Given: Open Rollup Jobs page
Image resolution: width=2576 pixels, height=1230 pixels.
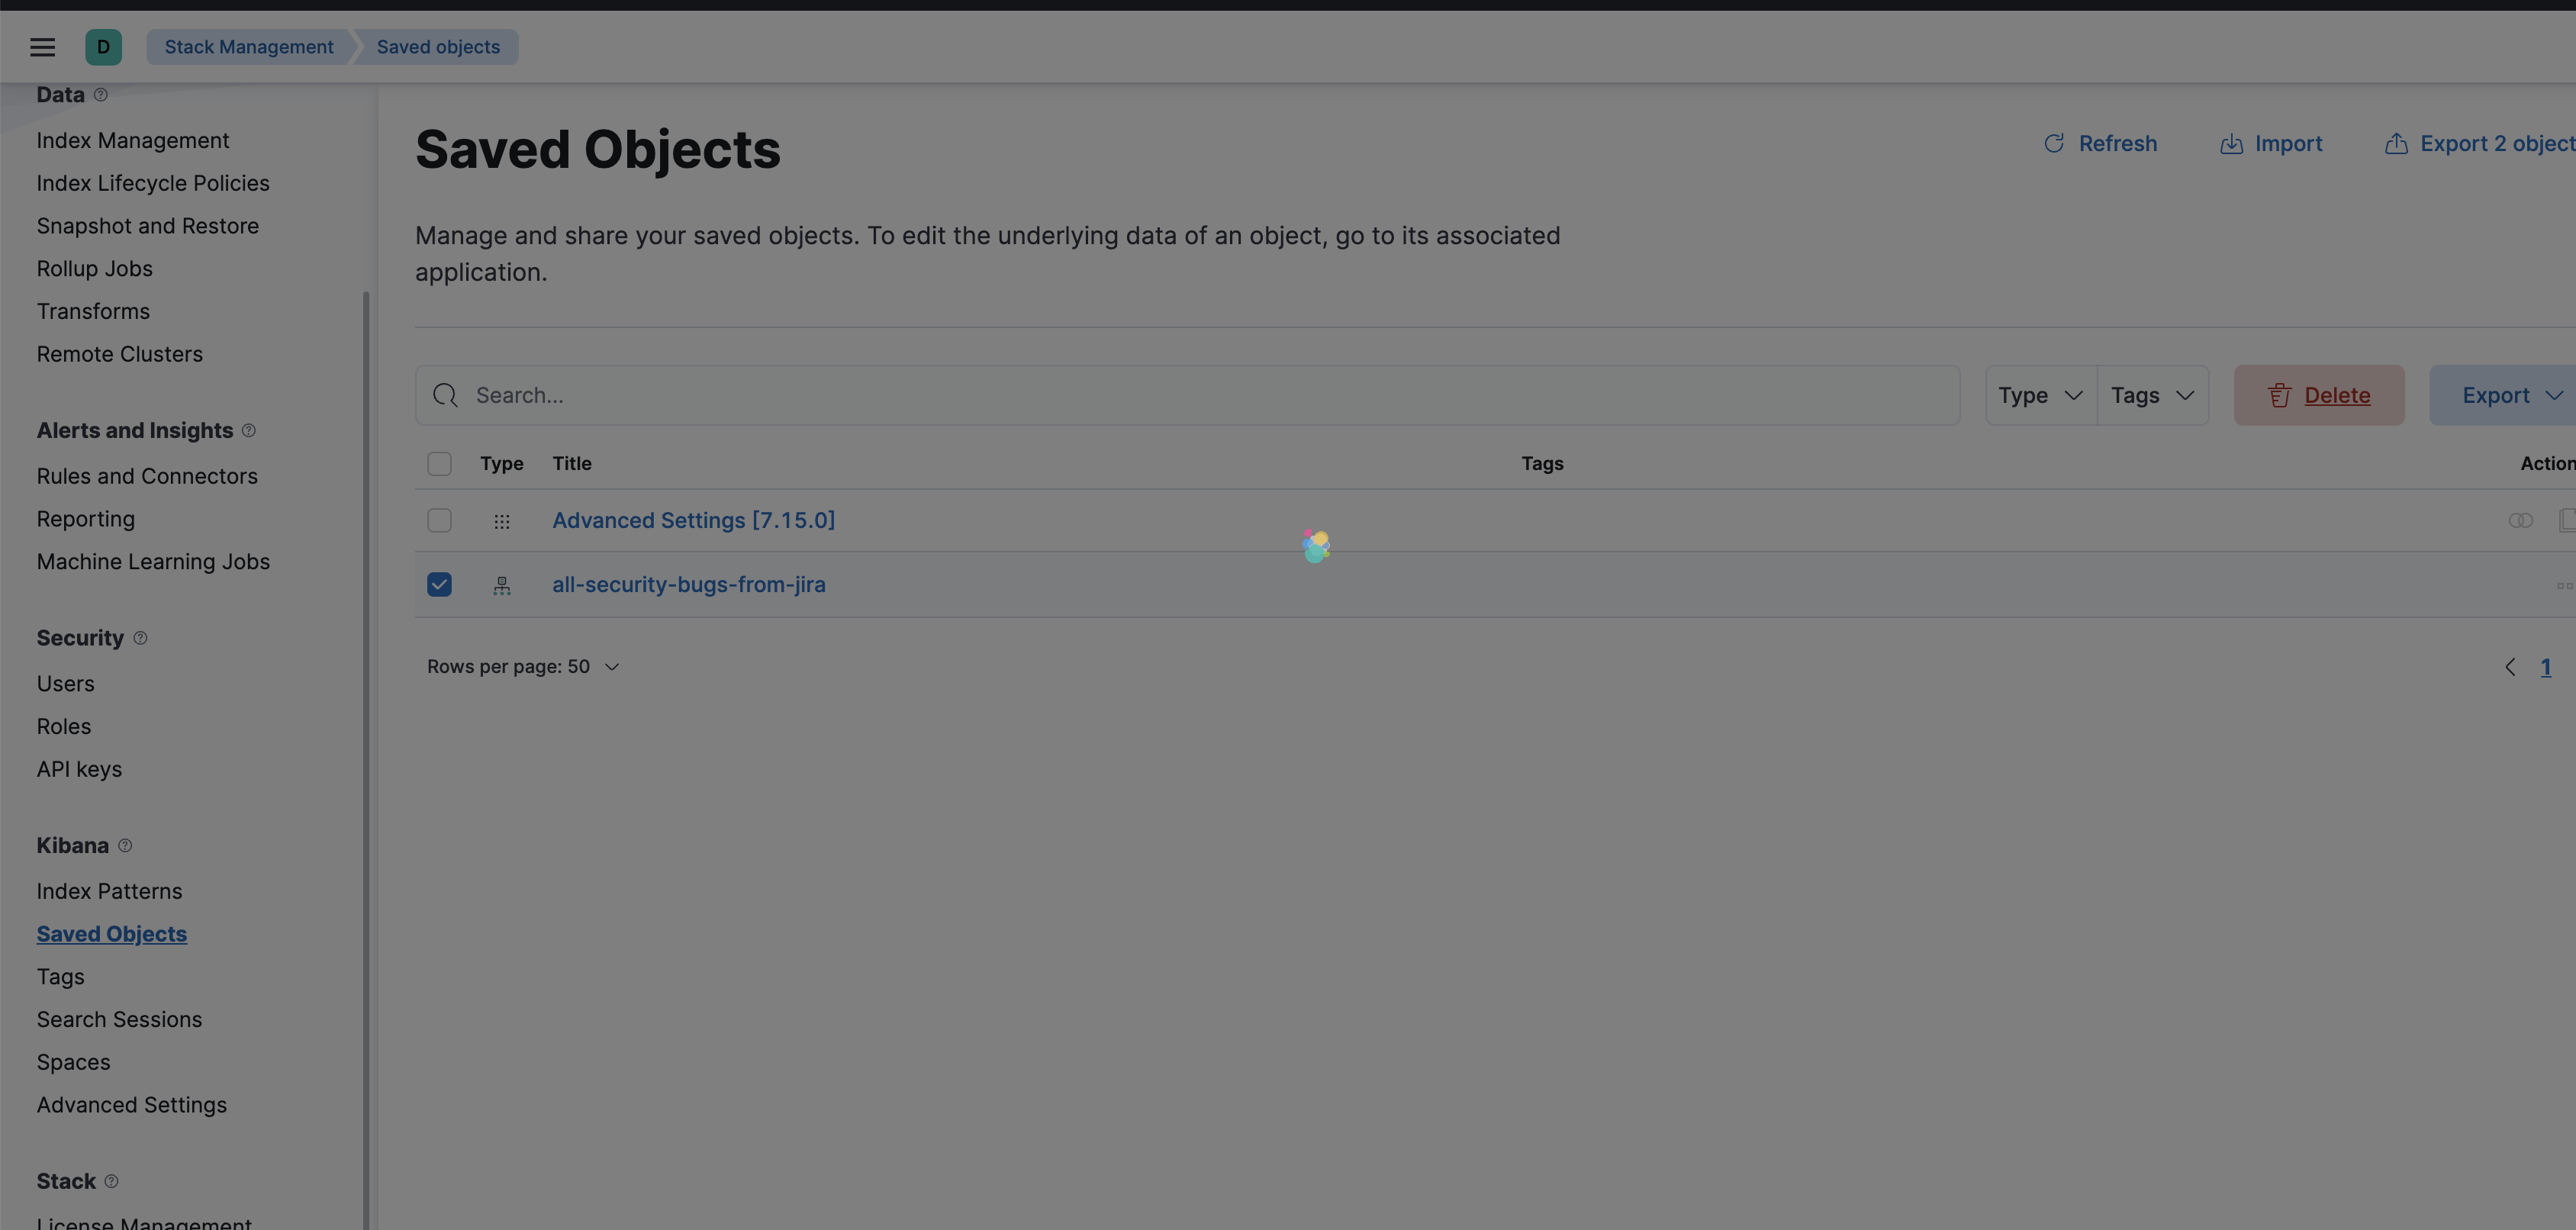Looking at the screenshot, I should pyautogui.click(x=95, y=269).
